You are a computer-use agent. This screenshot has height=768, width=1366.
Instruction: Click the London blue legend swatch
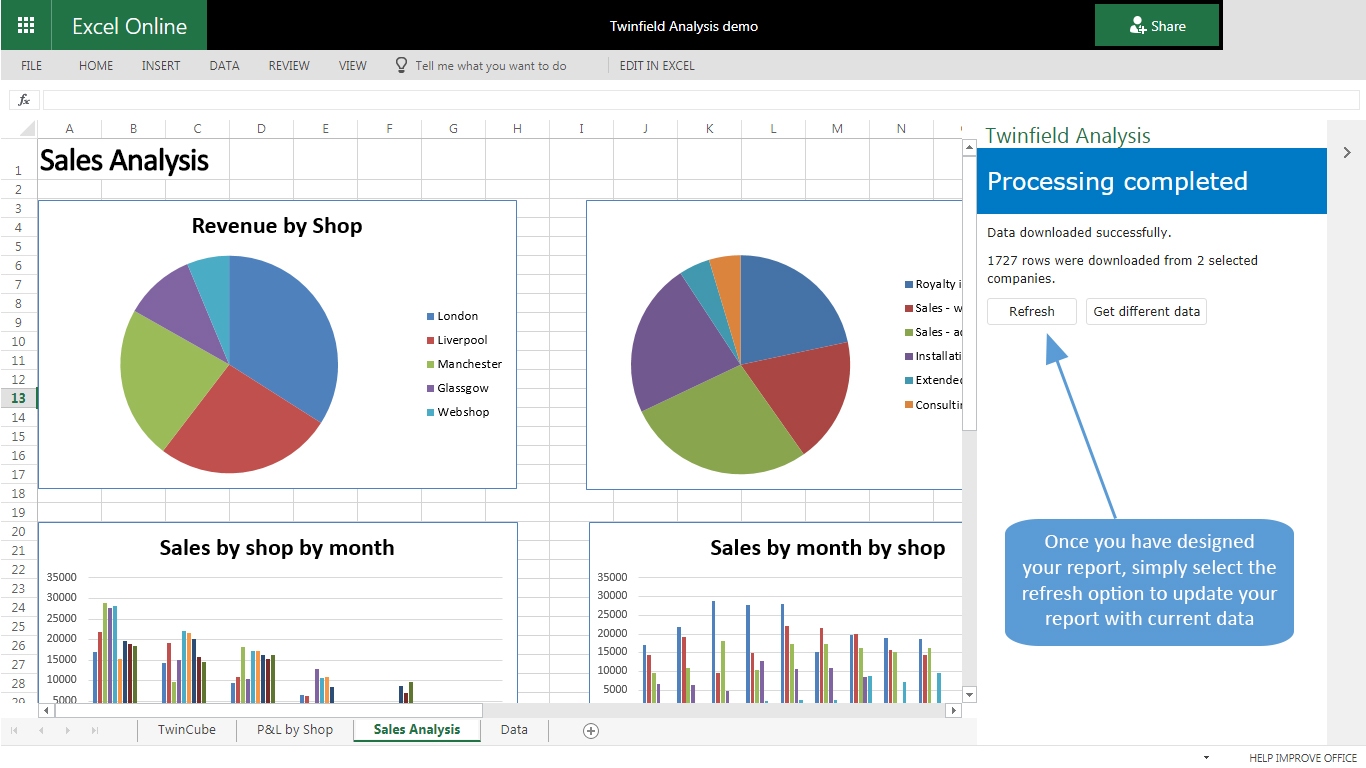point(430,316)
